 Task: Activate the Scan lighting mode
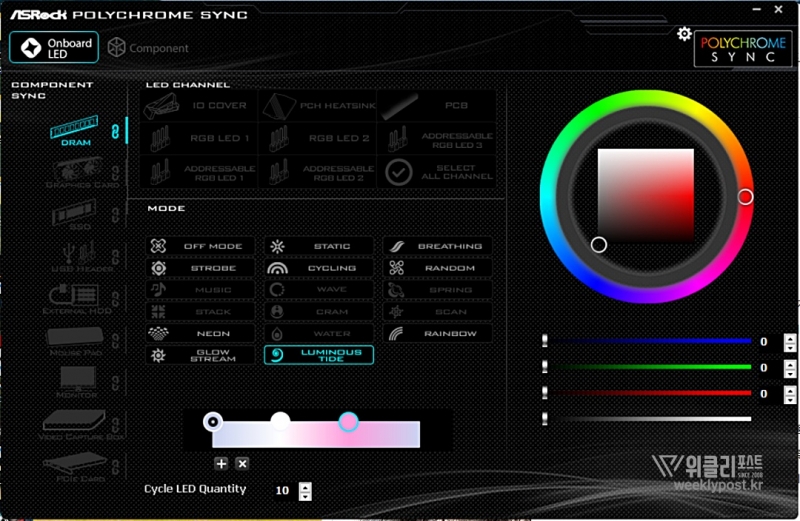(437, 311)
